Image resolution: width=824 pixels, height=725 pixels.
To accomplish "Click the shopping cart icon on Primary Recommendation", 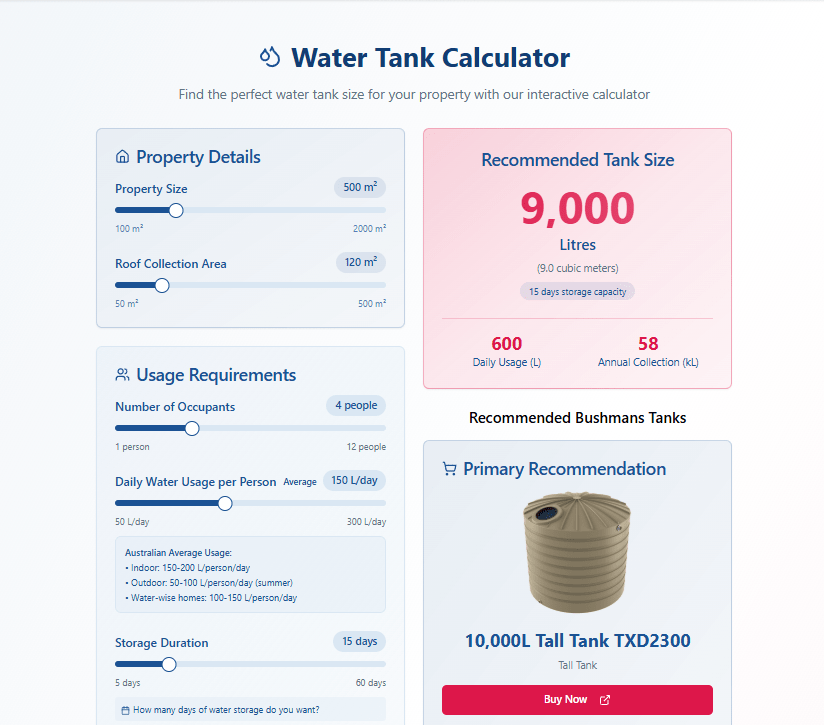I will pos(448,468).
